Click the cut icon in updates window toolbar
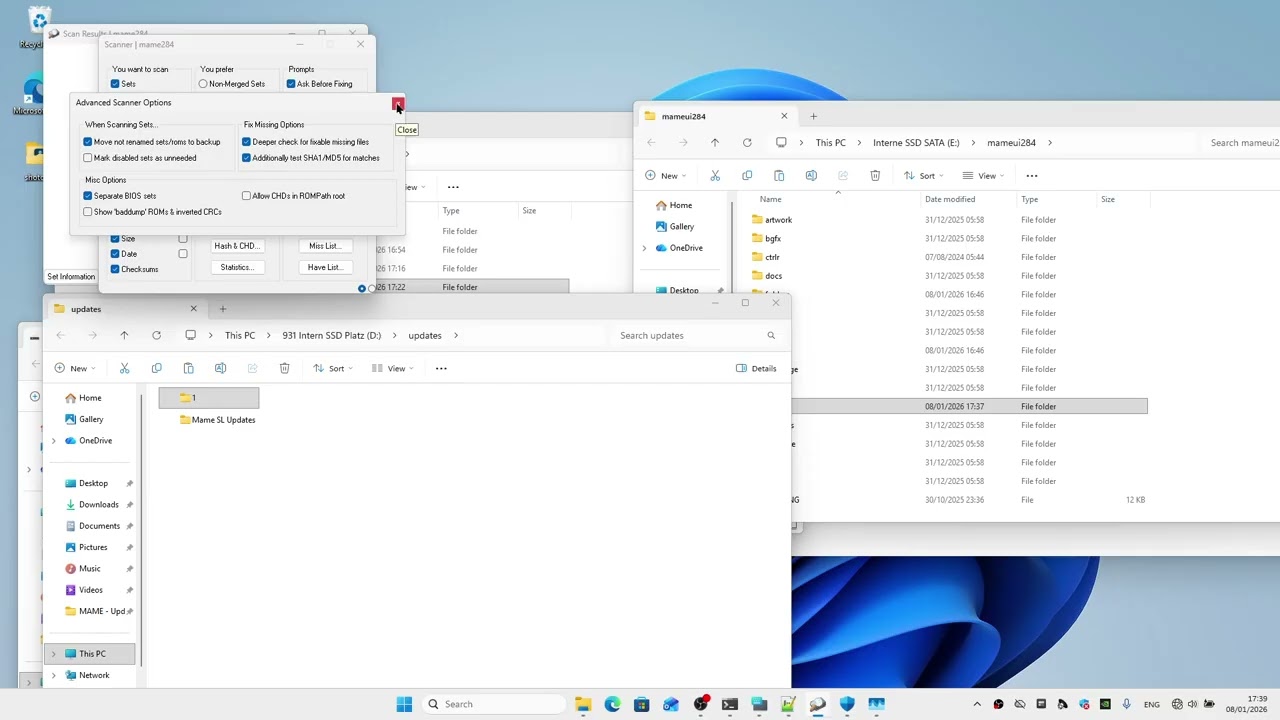1280x720 pixels. pyautogui.click(x=124, y=368)
